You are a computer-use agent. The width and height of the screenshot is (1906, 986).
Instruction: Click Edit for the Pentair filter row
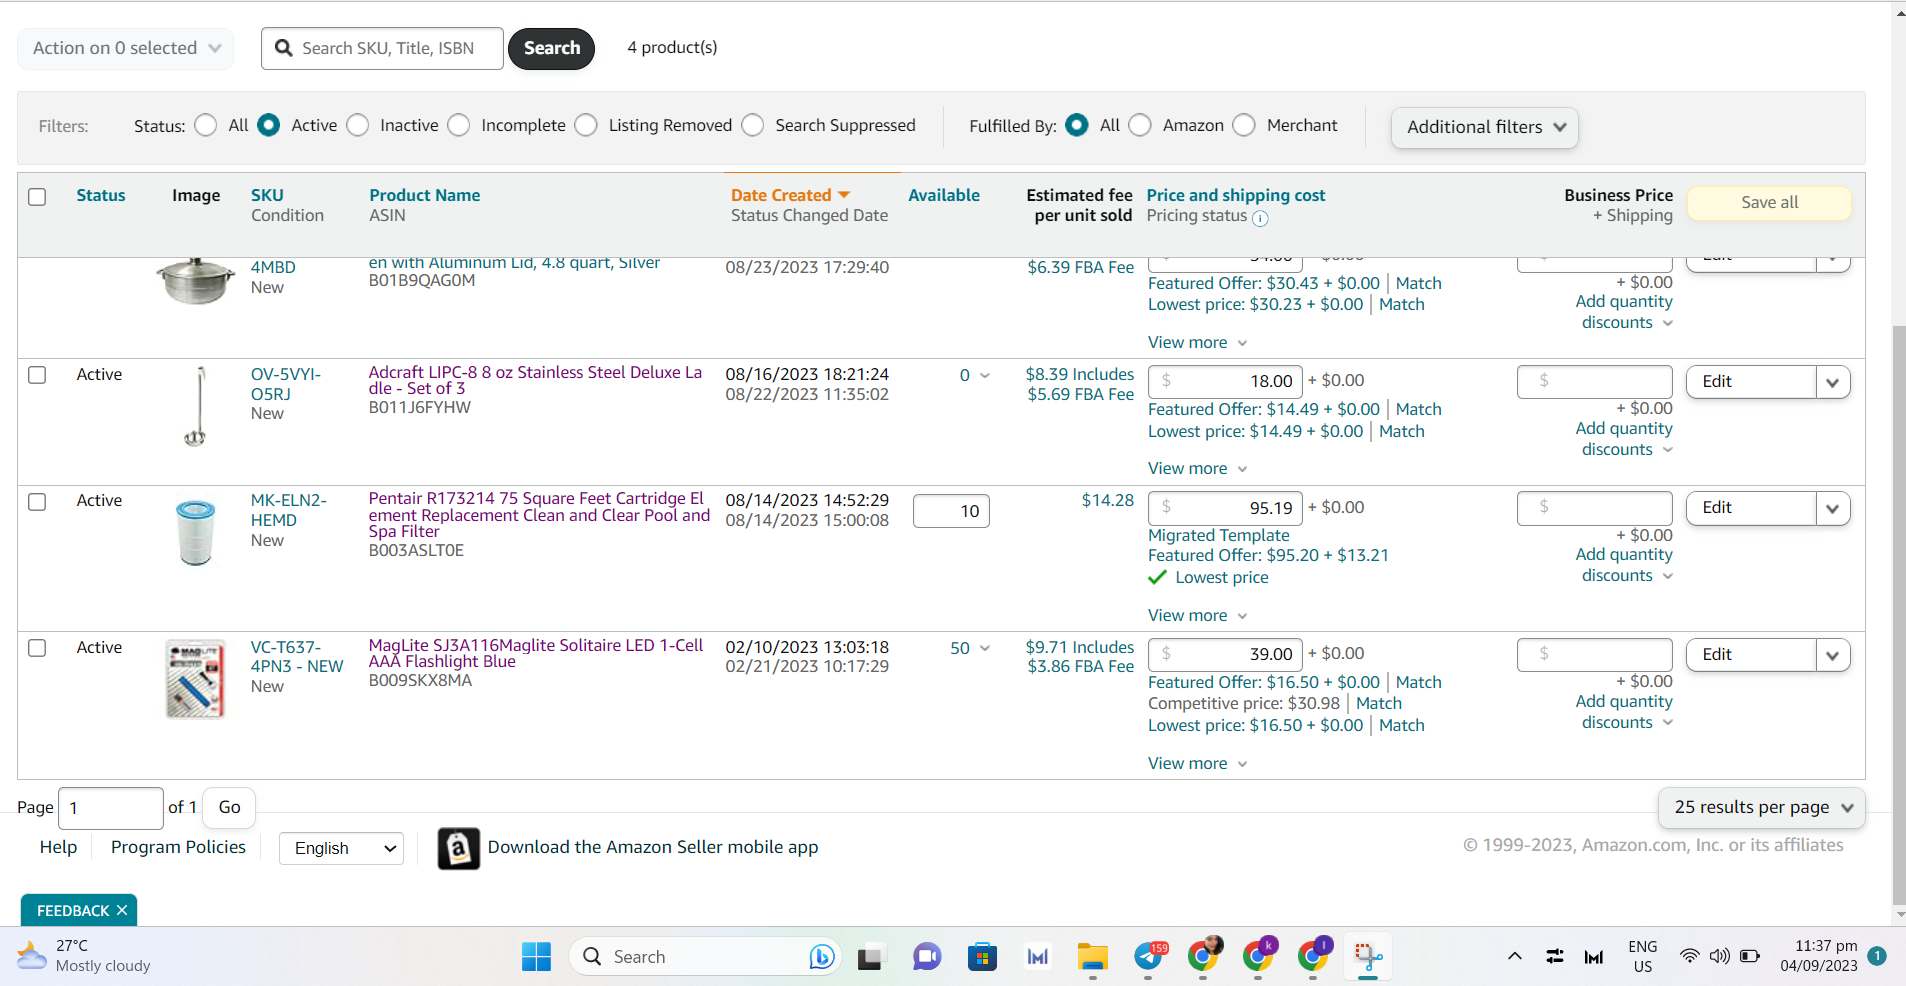pos(1751,509)
